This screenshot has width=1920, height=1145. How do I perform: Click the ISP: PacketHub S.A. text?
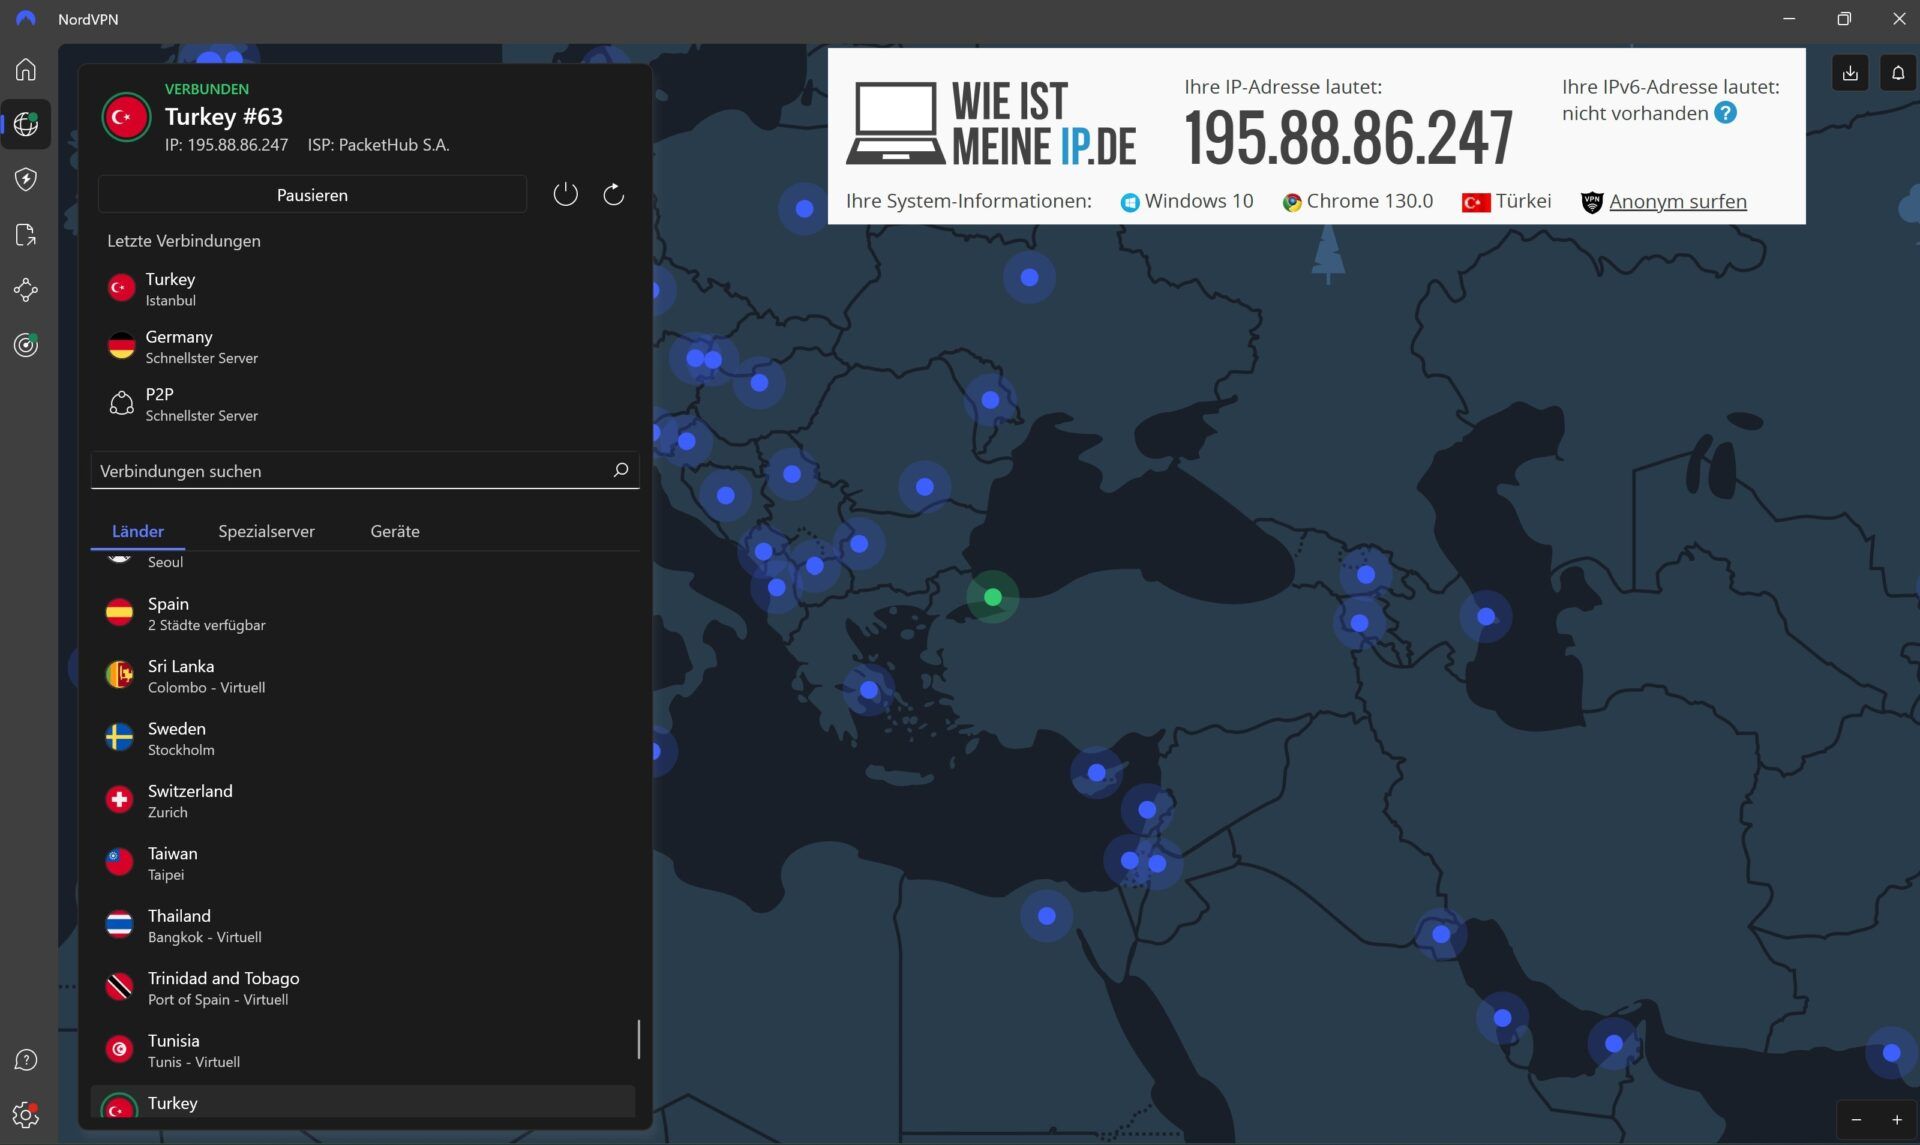pyautogui.click(x=379, y=145)
